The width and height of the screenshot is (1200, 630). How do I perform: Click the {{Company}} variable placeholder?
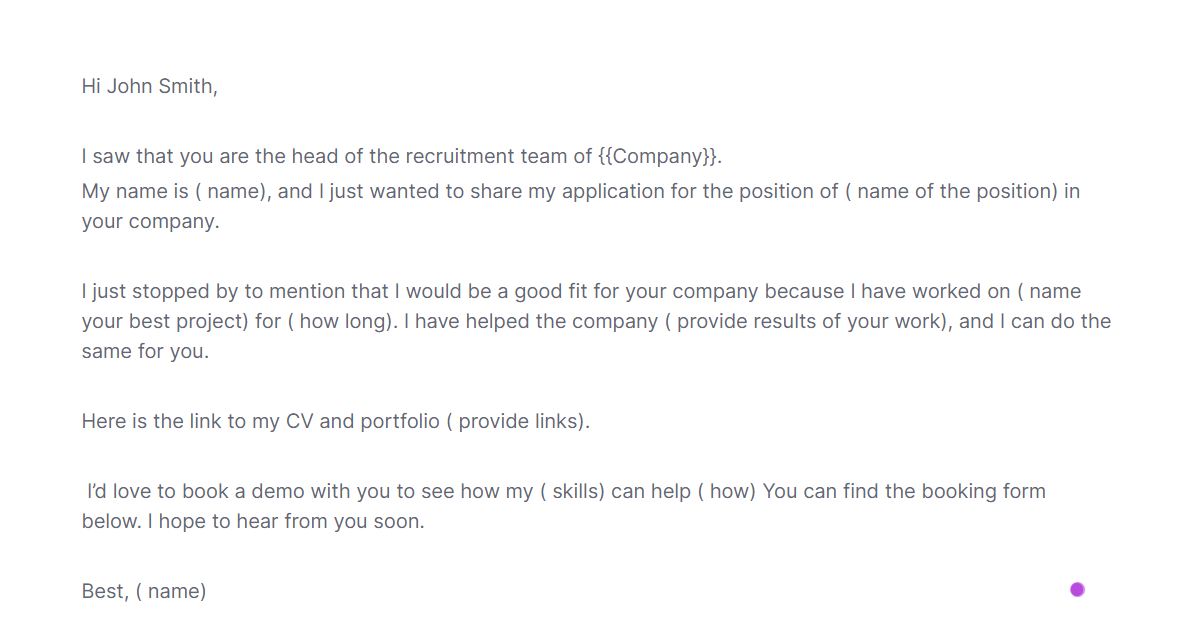click(x=659, y=156)
